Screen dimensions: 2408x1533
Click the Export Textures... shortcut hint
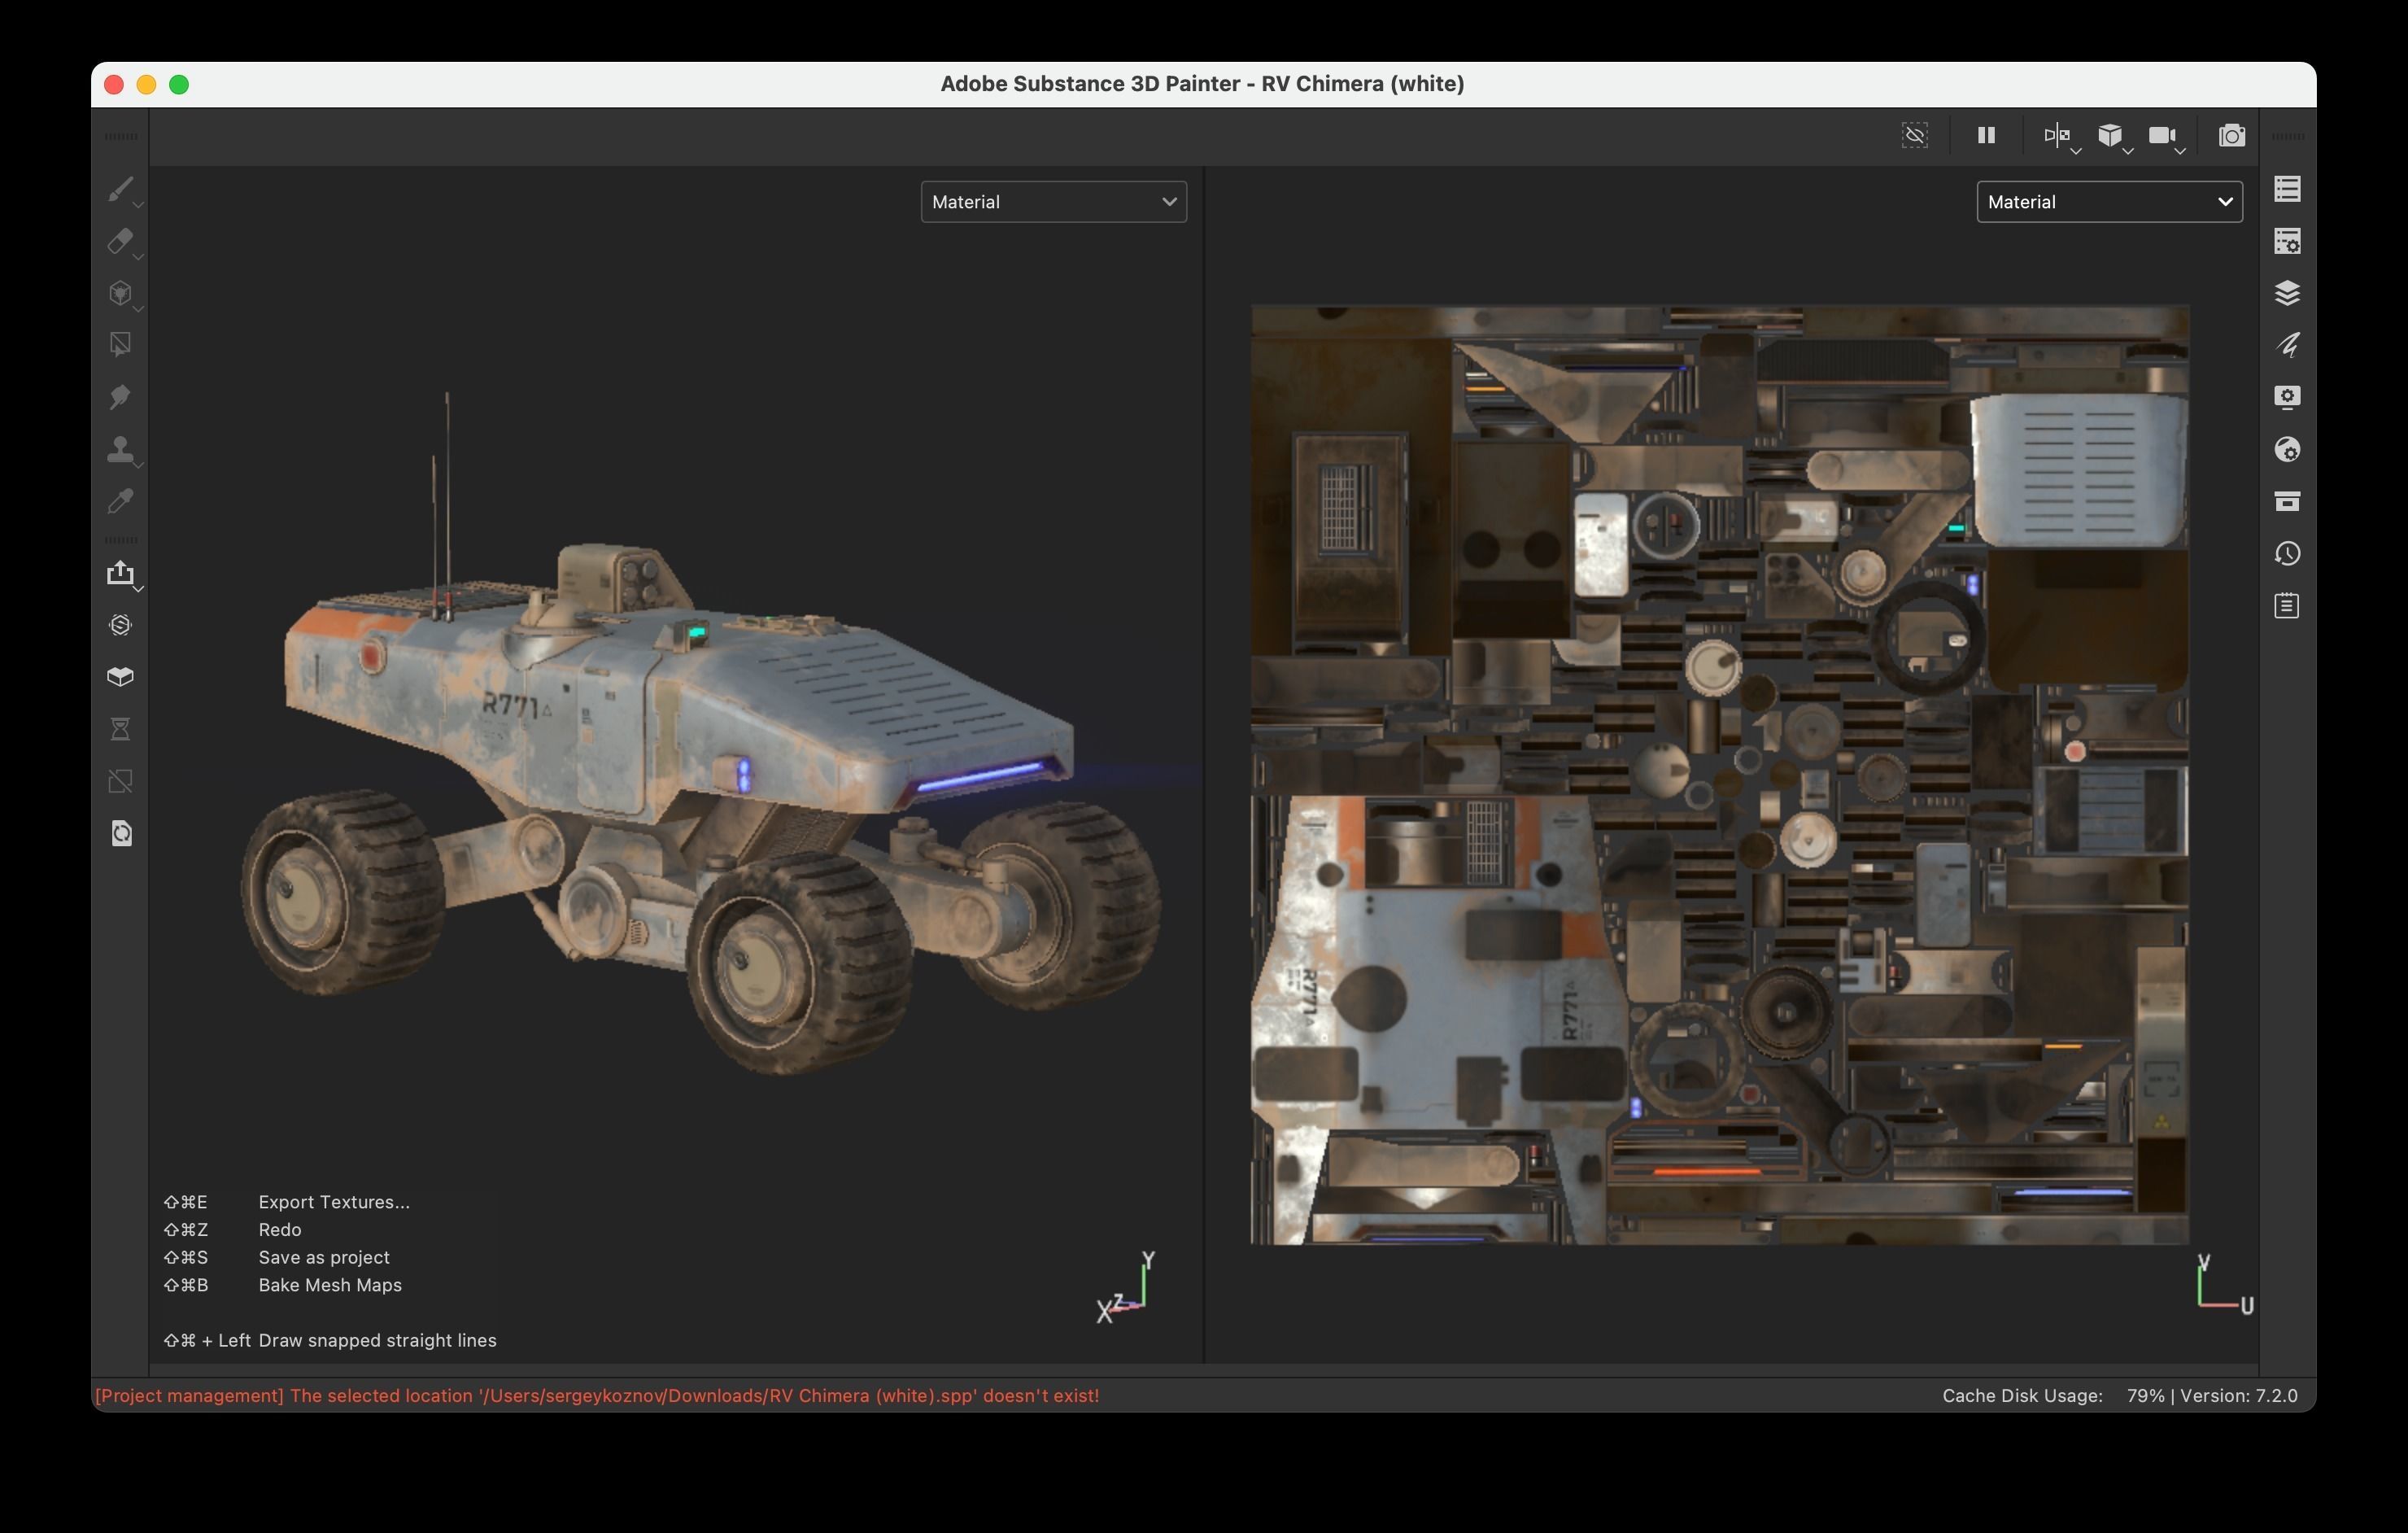coord(334,1202)
